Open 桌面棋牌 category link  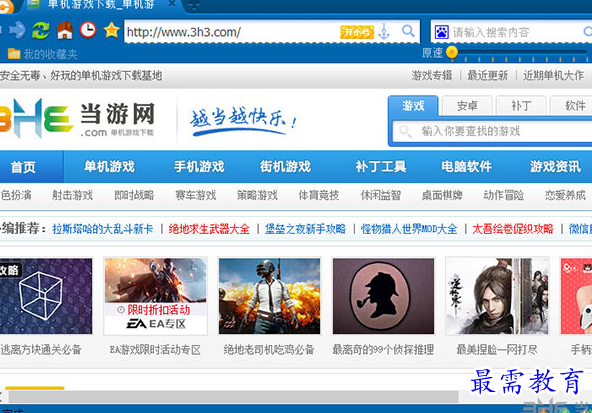click(x=442, y=195)
